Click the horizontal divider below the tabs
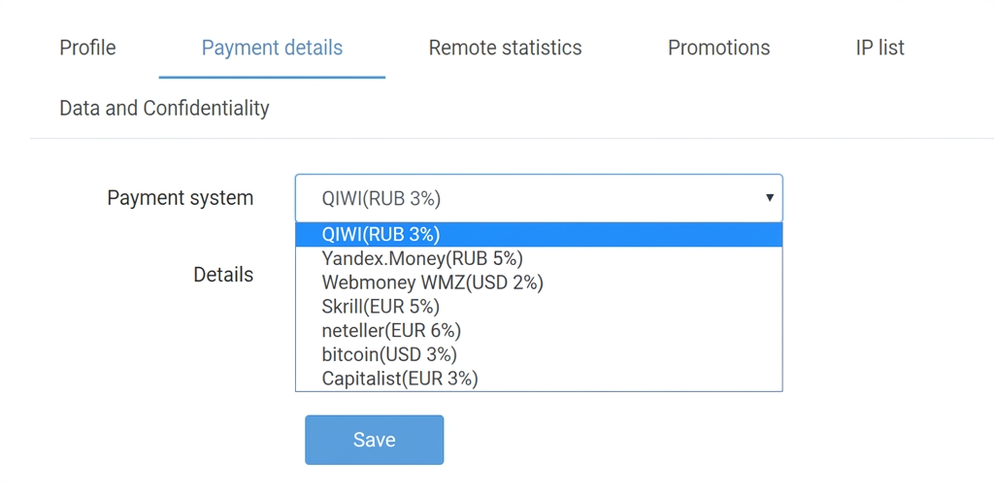This screenshot has height=484, width=994. (x=512, y=138)
